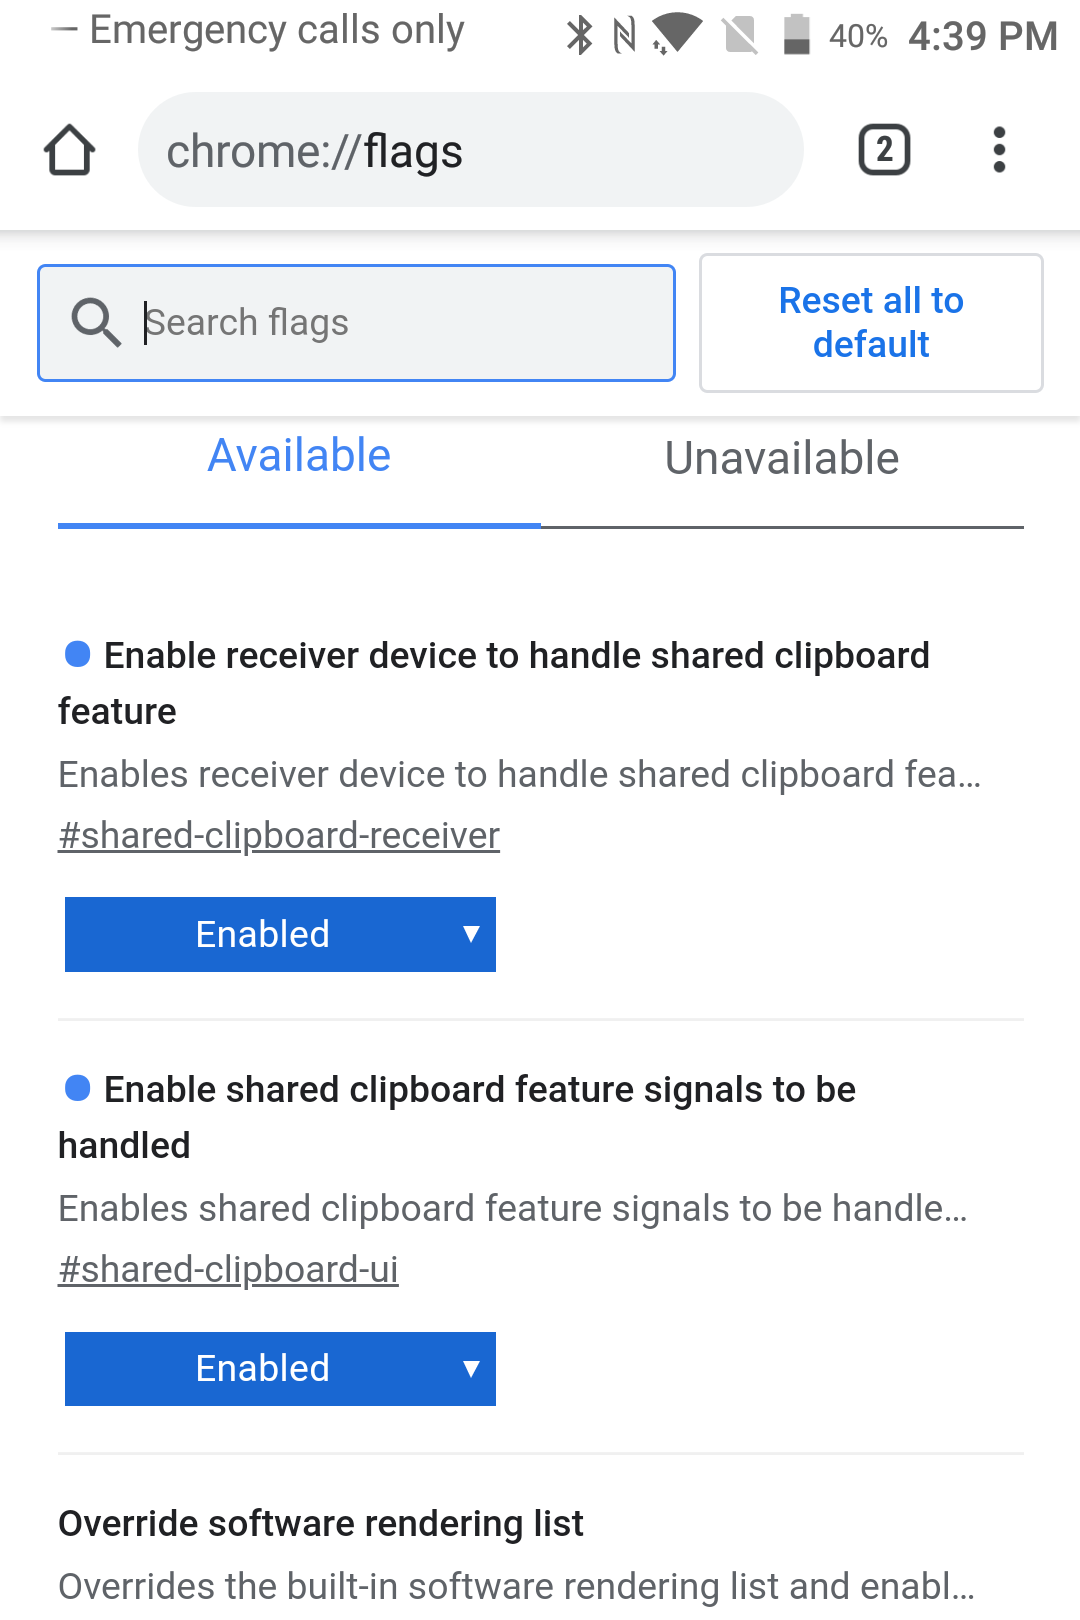The image size is (1080, 1620).
Task: Tap the NFC status bar icon
Action: tap(625, 36)
